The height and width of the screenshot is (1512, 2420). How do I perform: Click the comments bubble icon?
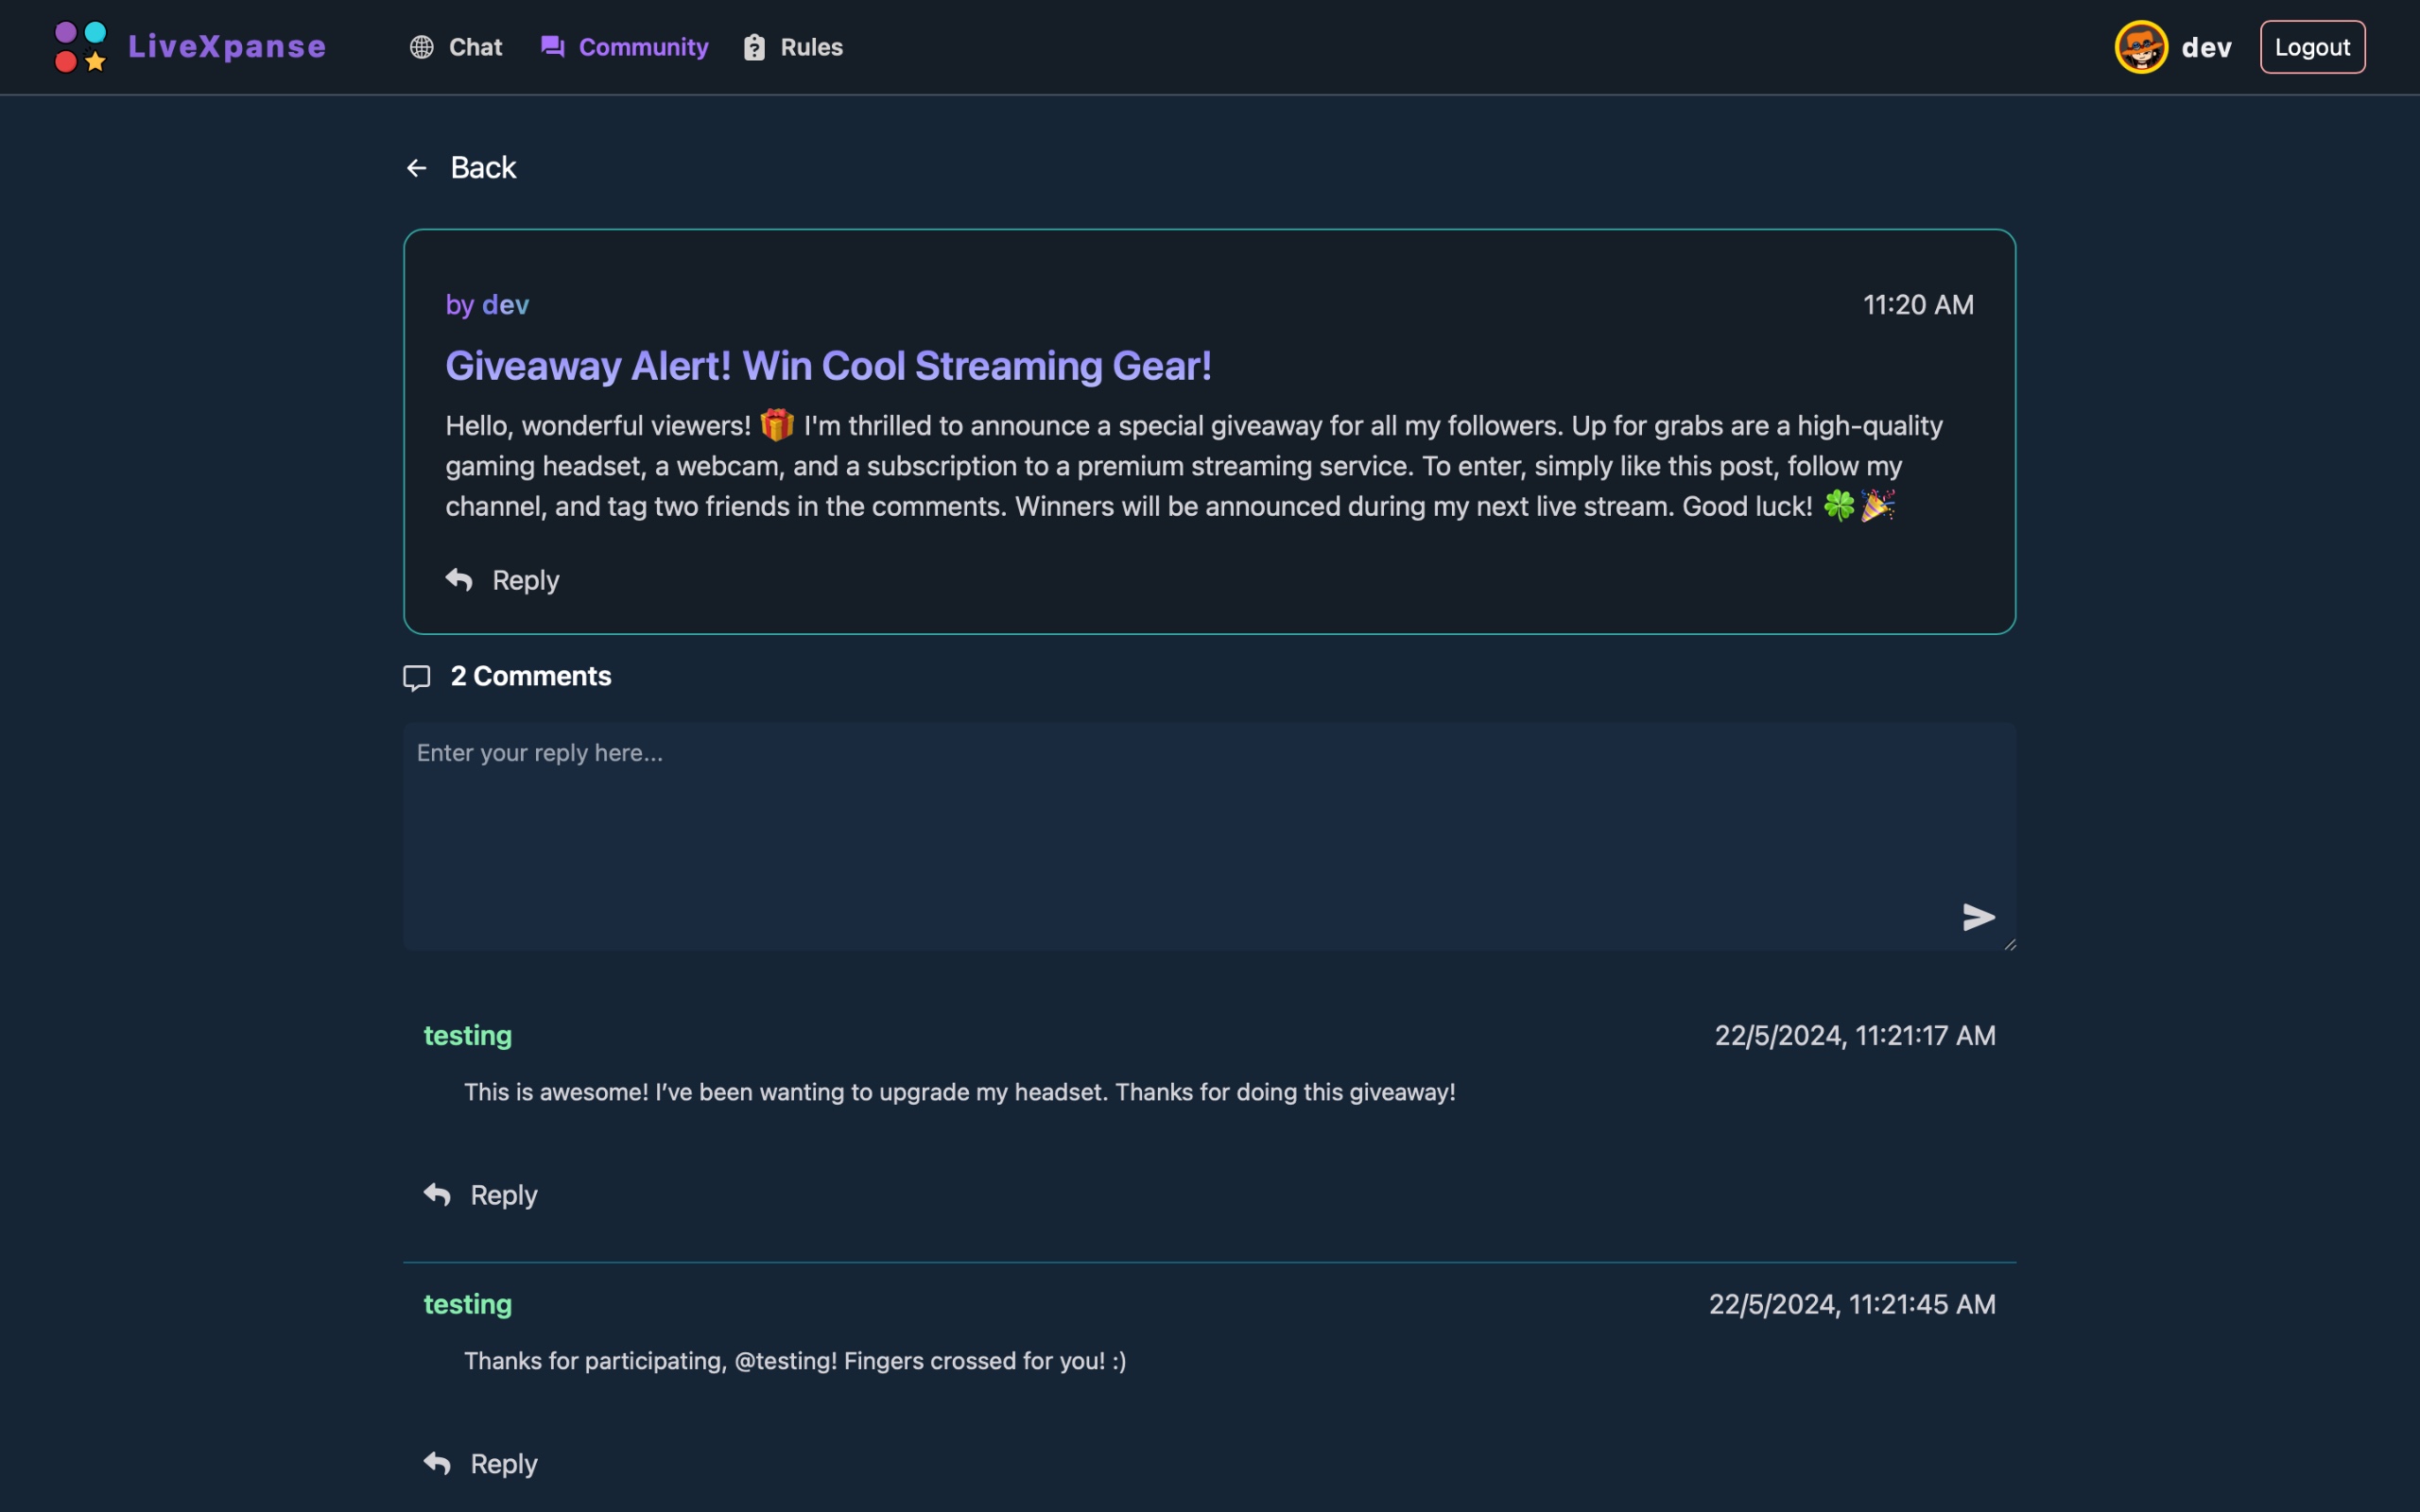click(417, 677)
